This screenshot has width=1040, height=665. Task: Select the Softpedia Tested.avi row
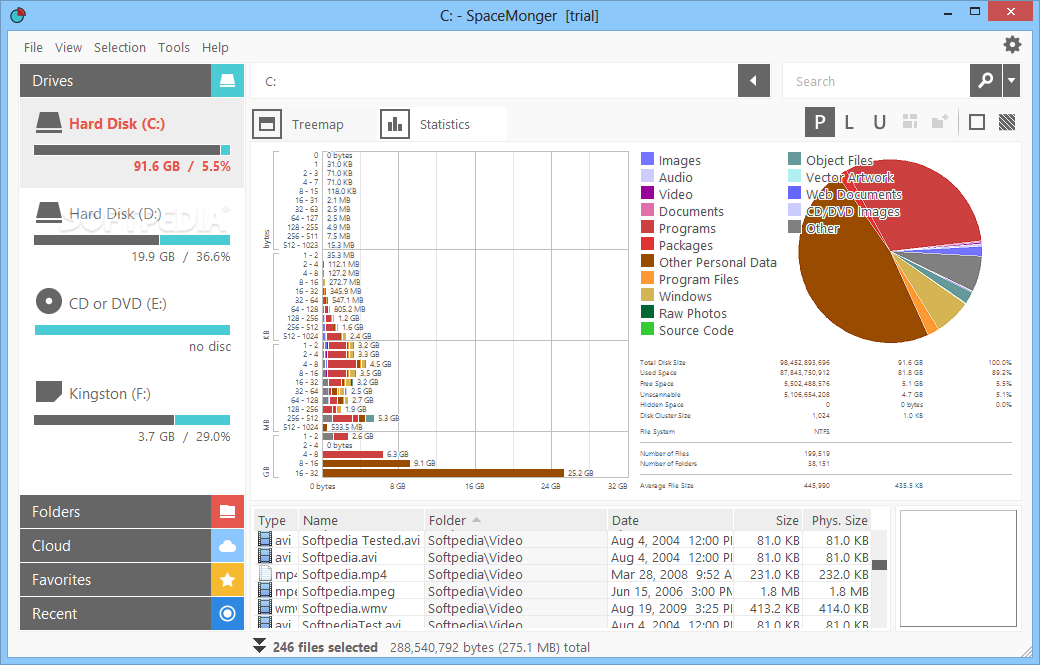[563, 540]
